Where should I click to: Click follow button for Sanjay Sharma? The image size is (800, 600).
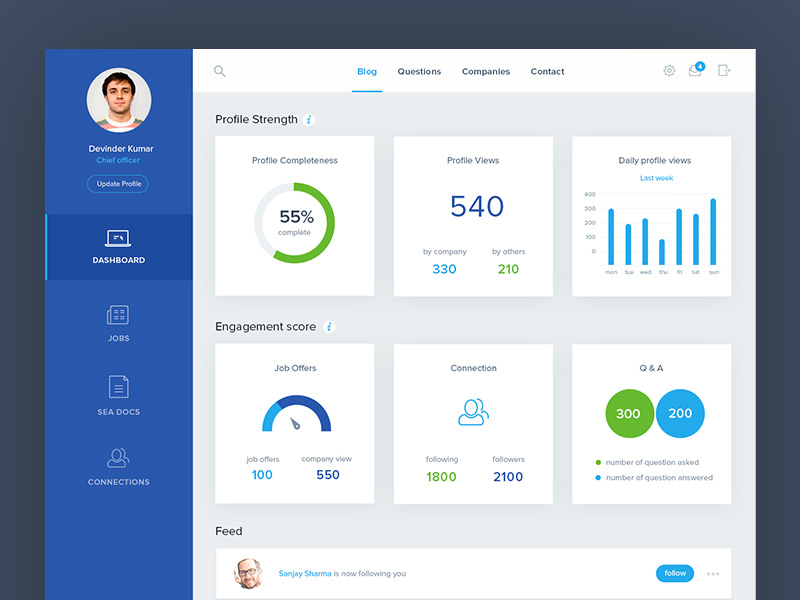click(x=674, y=573)
